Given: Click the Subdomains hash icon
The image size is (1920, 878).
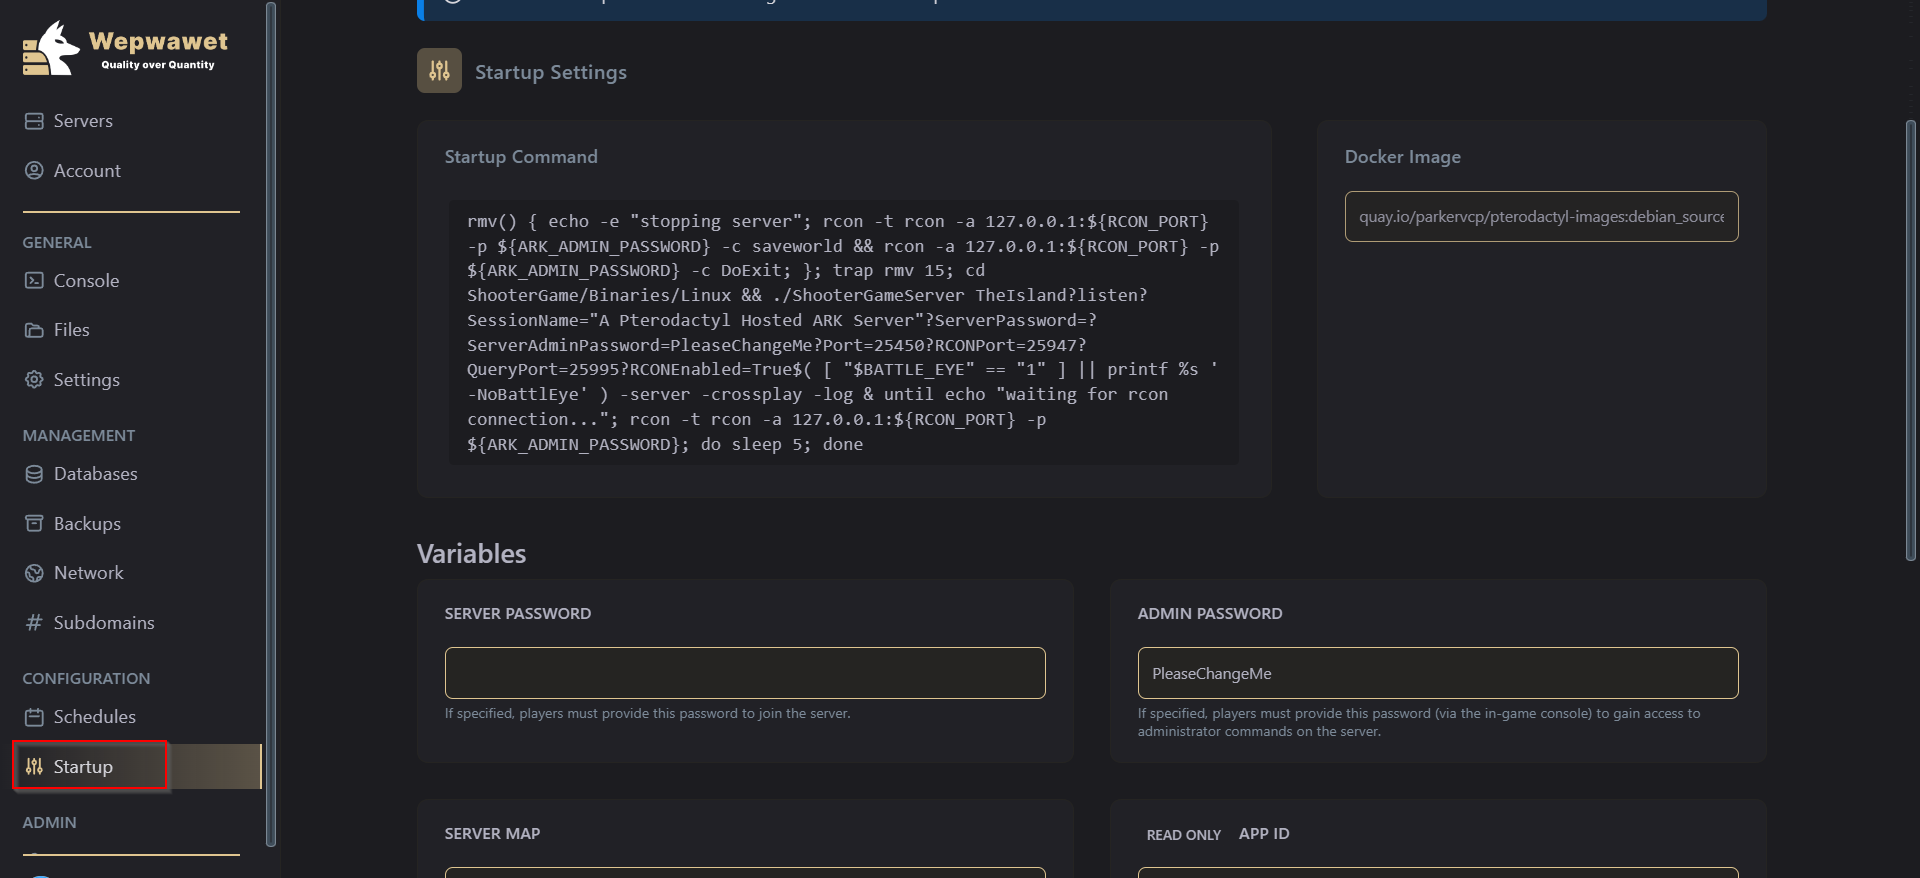Looking at the screenshot, I should click(34, 623).
